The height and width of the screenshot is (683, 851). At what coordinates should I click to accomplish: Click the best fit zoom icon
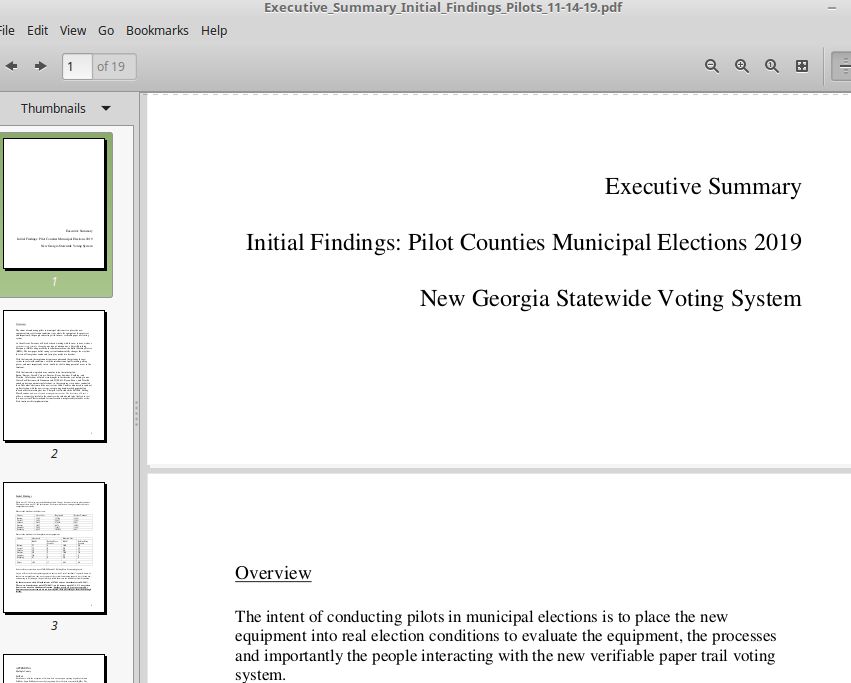tap(802, 66)
